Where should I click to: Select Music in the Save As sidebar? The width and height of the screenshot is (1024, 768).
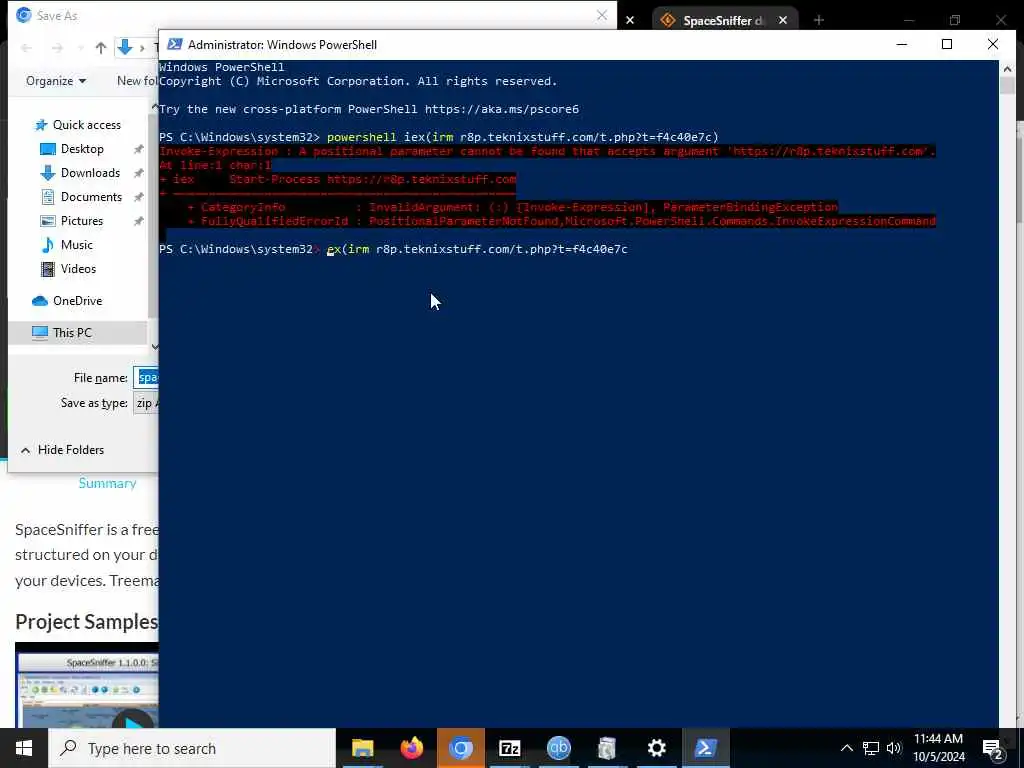(76, 245)
